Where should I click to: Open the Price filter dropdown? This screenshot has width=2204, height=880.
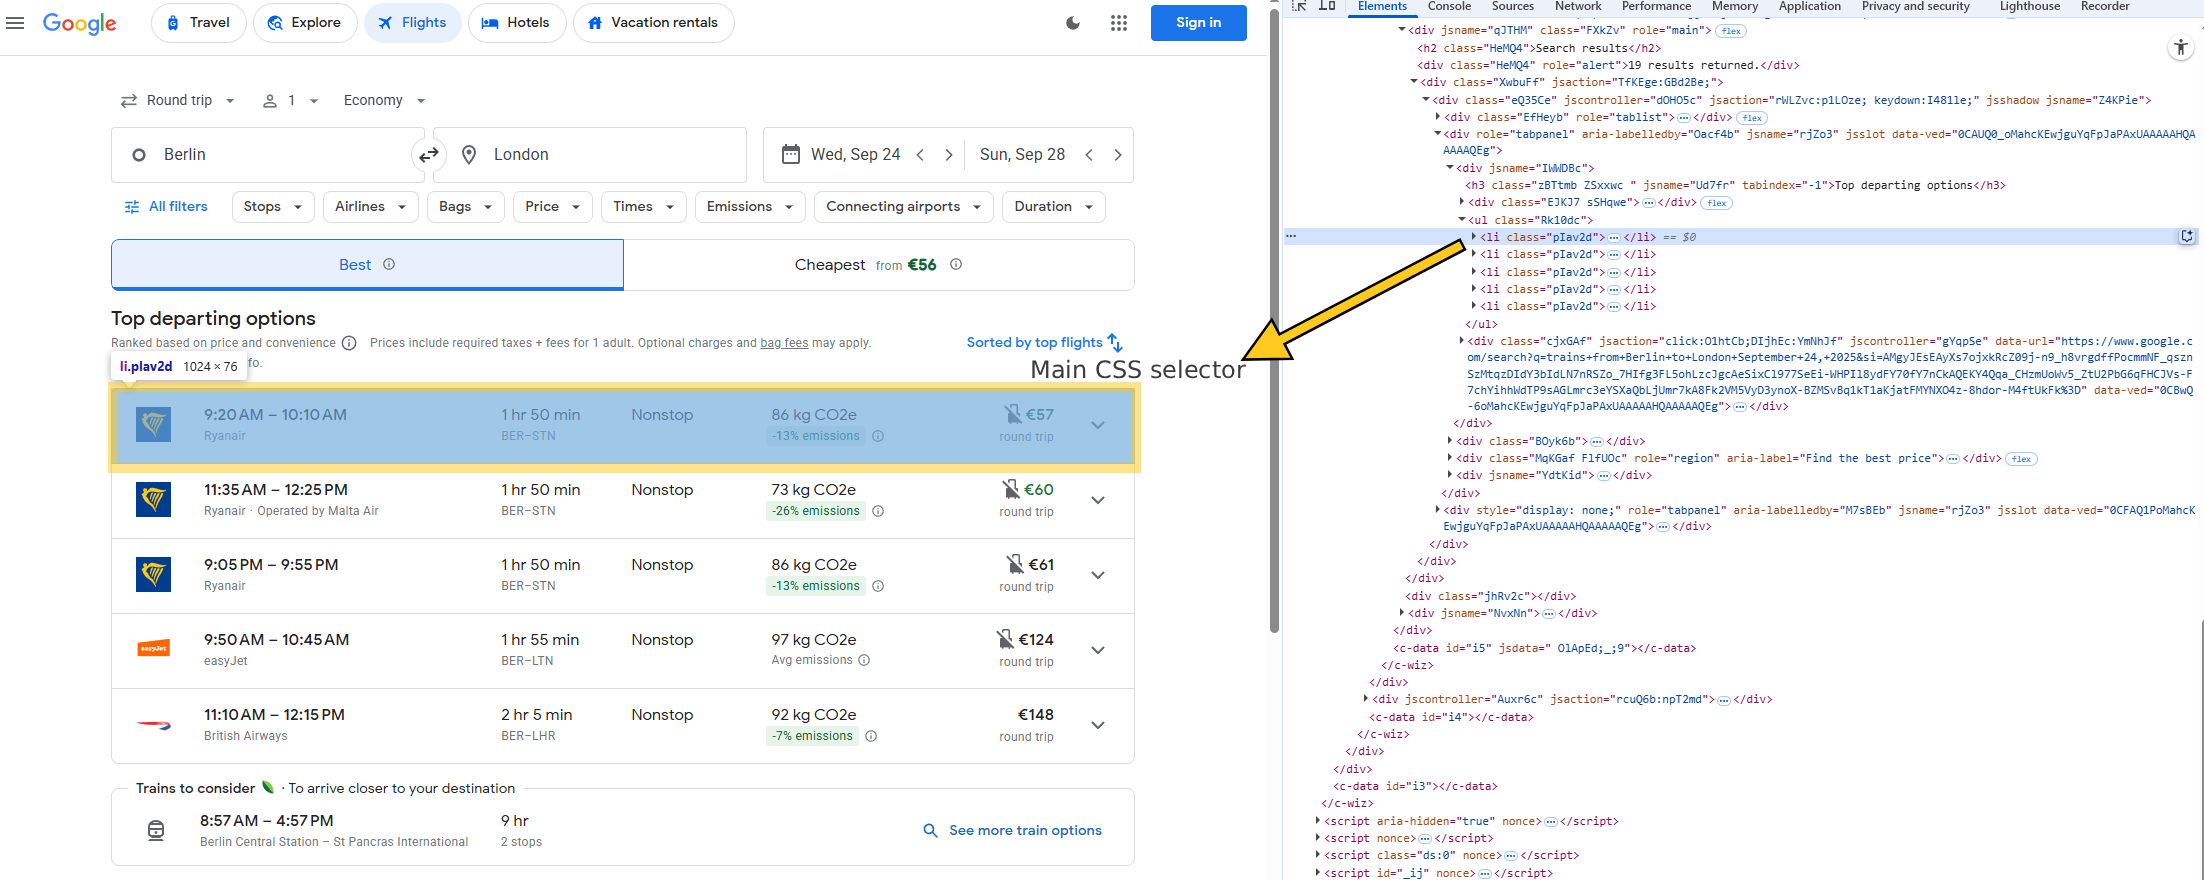(552, 207)
